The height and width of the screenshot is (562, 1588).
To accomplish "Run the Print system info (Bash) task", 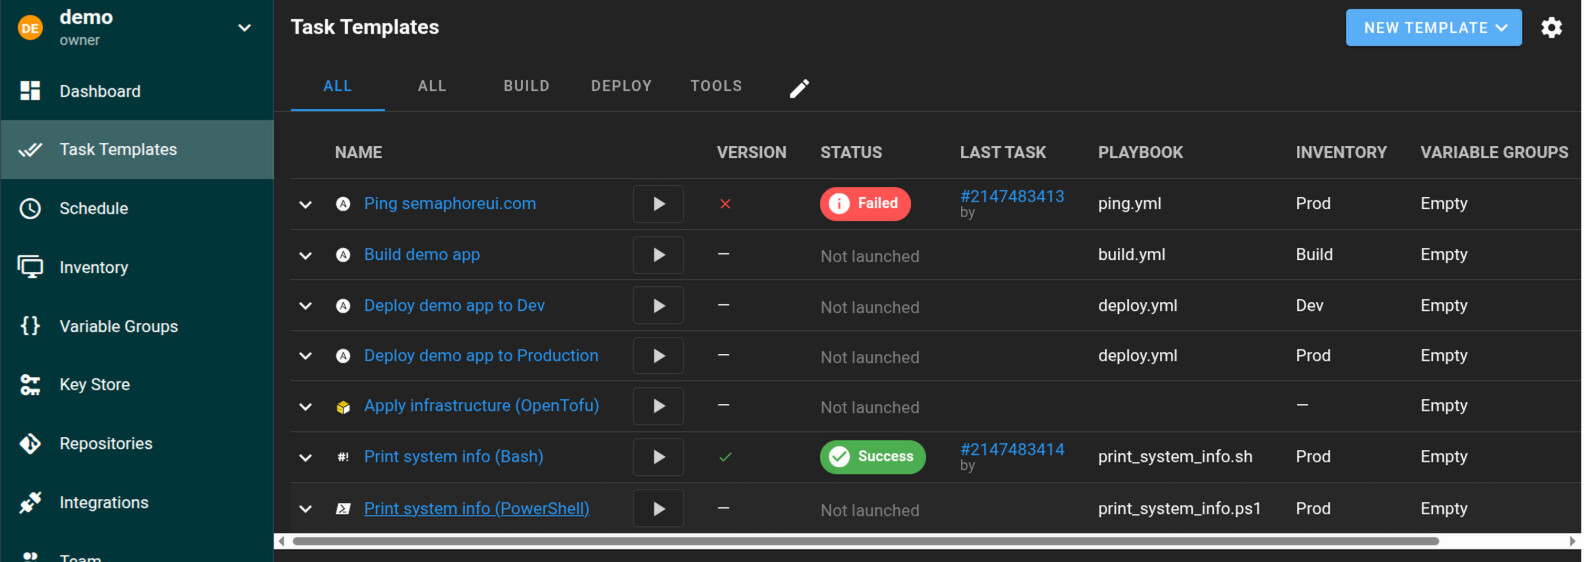I will pos(658,457).
